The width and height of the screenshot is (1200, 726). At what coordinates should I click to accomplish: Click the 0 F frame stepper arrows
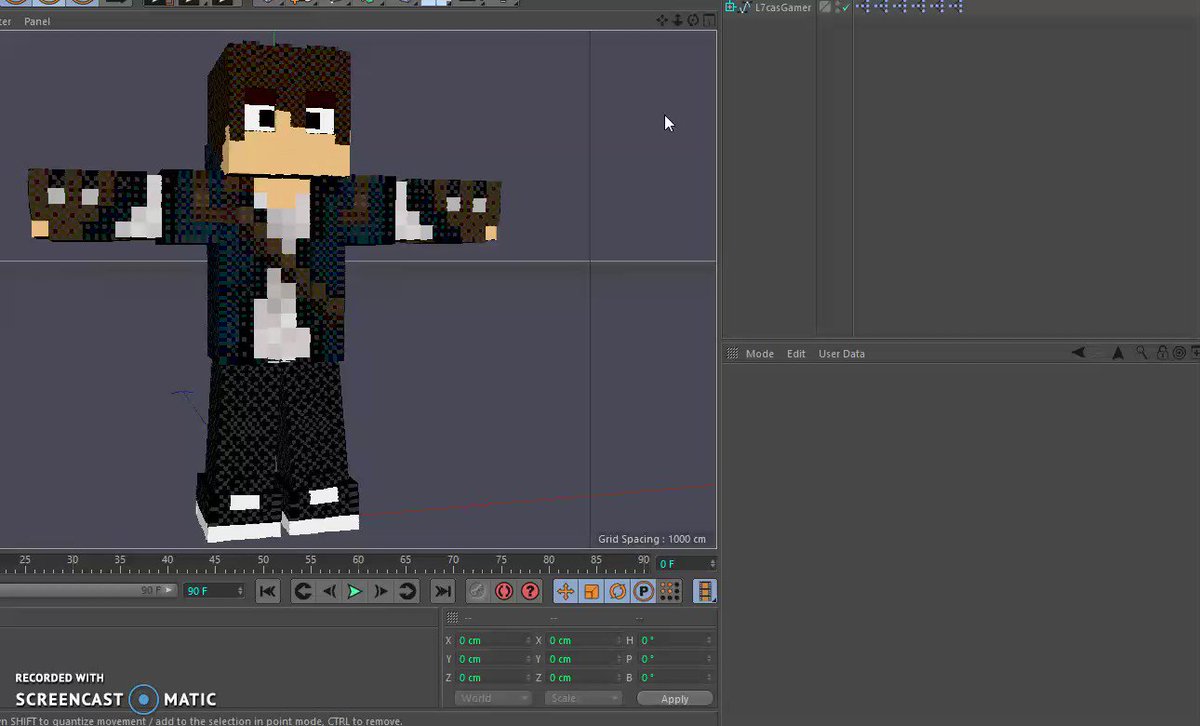[x=712, y=564]
